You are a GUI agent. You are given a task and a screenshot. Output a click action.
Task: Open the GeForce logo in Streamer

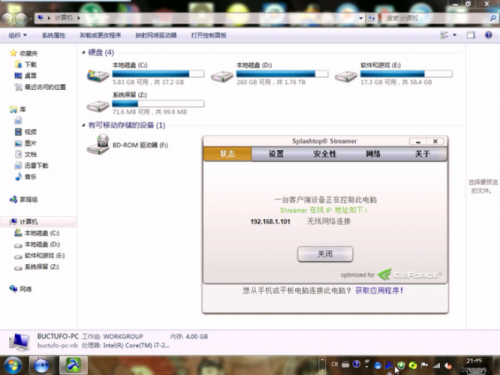(409, 275)
